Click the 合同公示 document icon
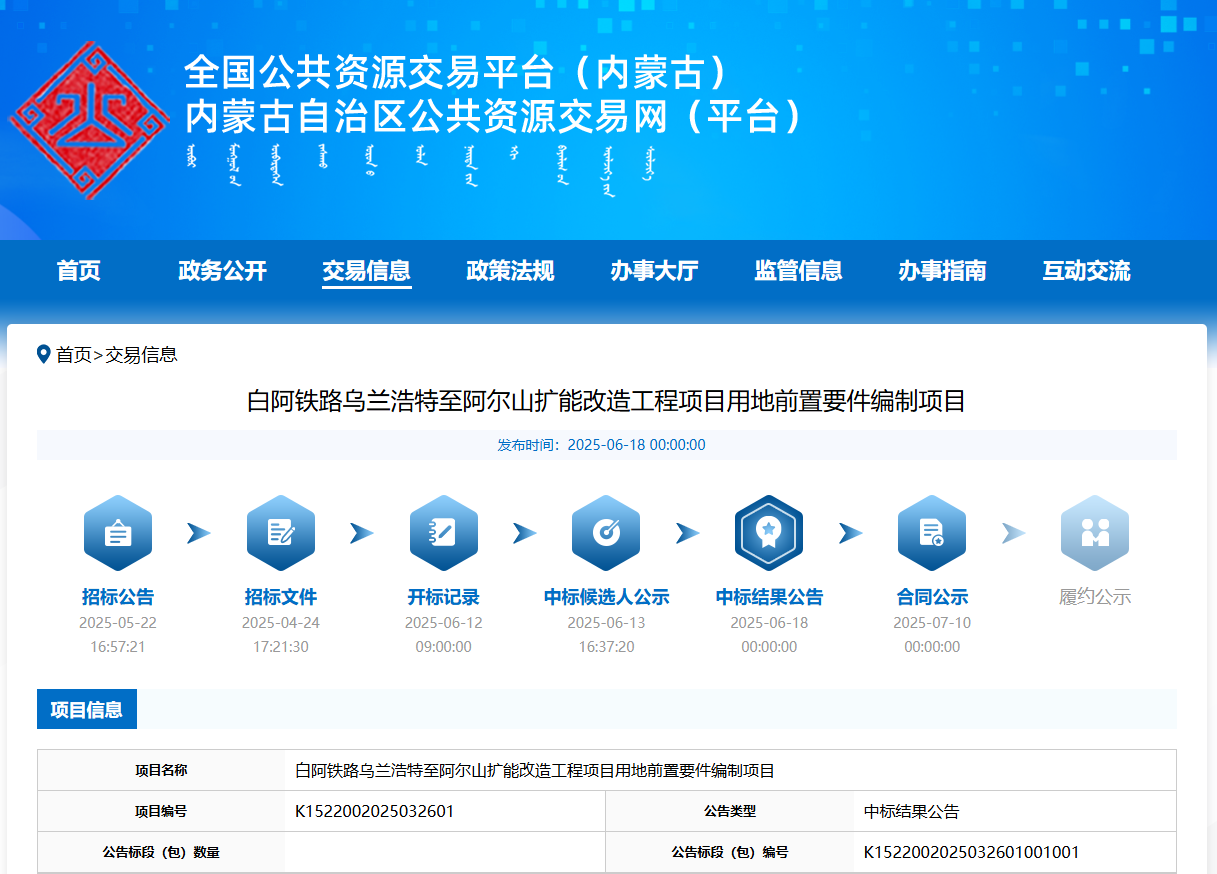 [x=932, y=533]
